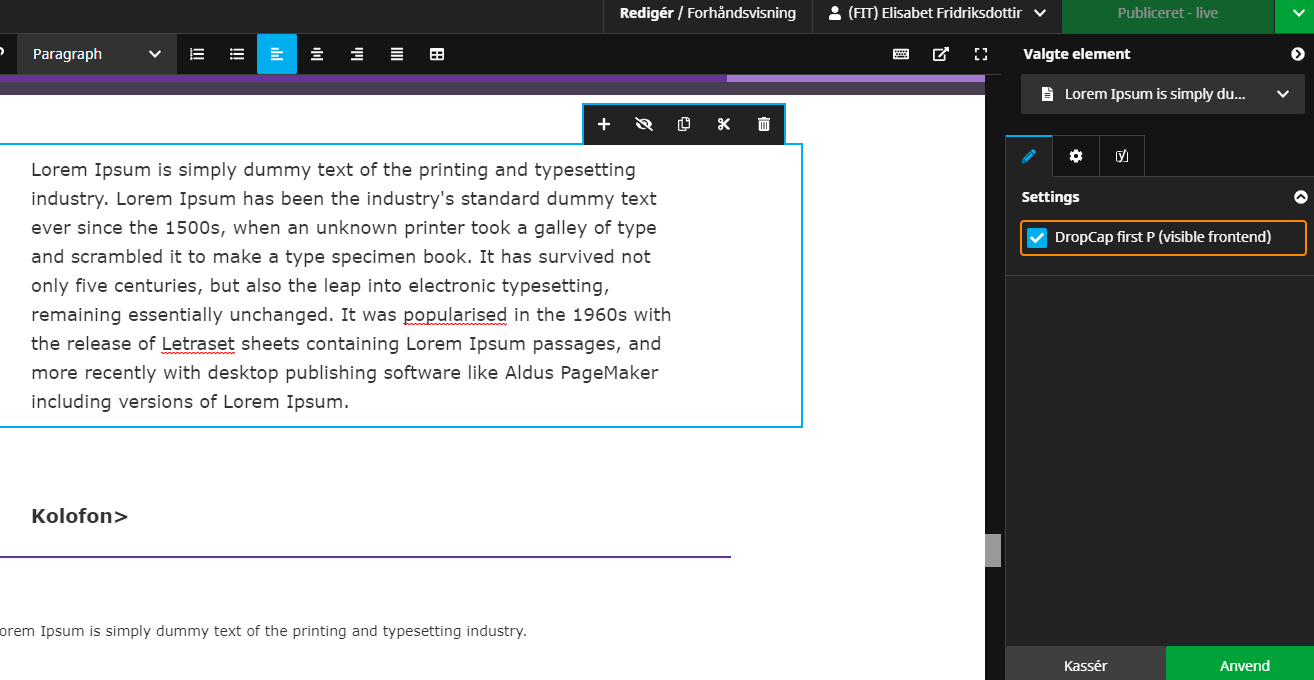Click inside the selected Lorem Ipsum paragraph
Screen dimensions: 1314x680
coord(351,286)
